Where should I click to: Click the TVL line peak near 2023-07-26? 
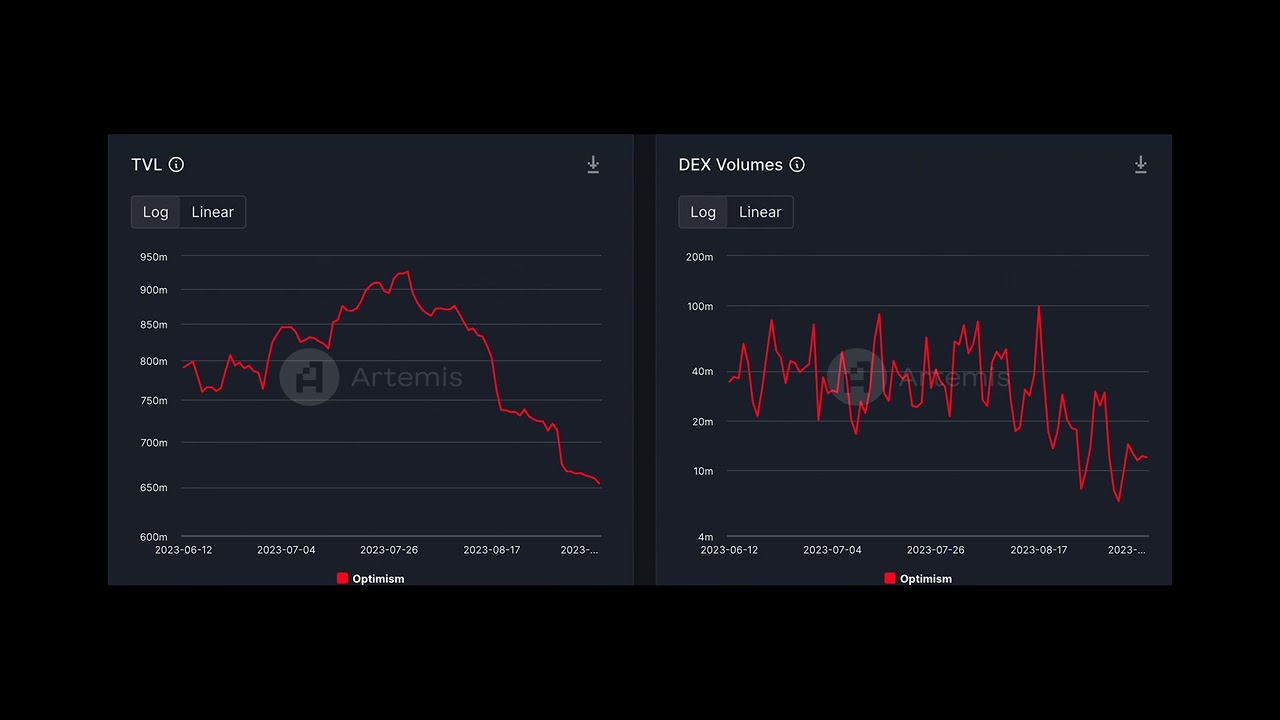coord(407,272)
